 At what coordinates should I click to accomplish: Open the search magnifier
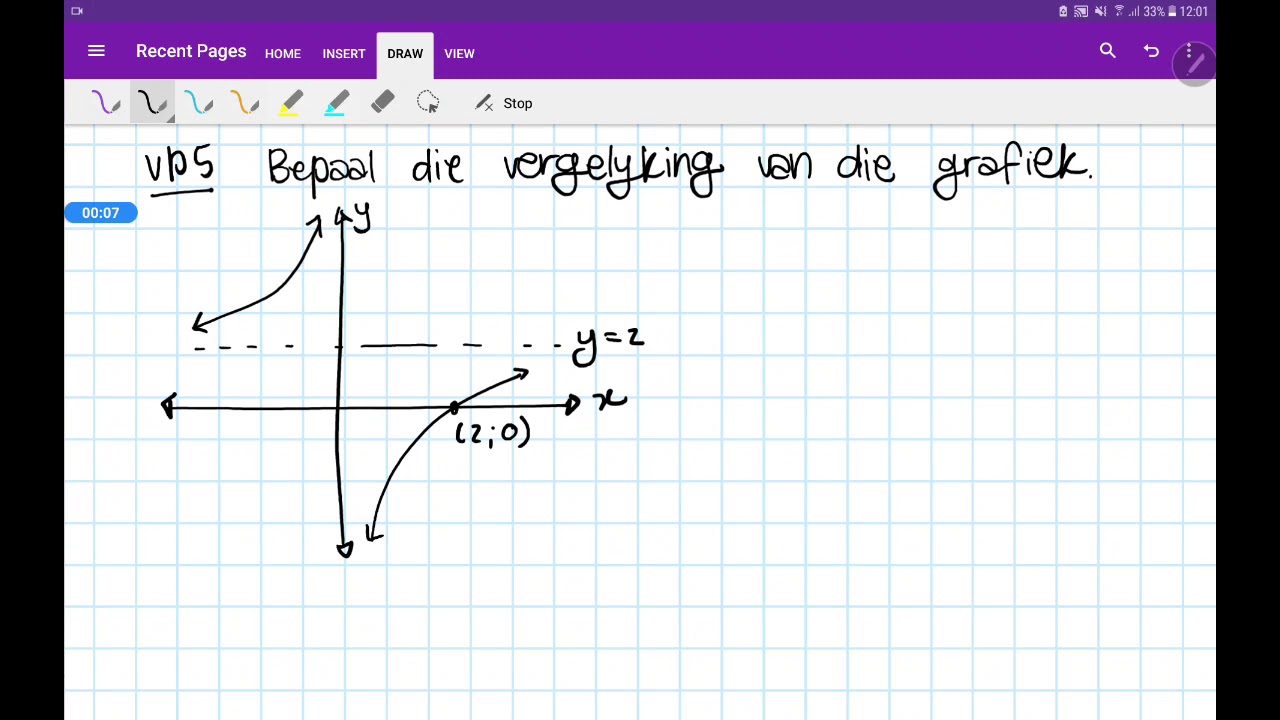(1107, 51)
